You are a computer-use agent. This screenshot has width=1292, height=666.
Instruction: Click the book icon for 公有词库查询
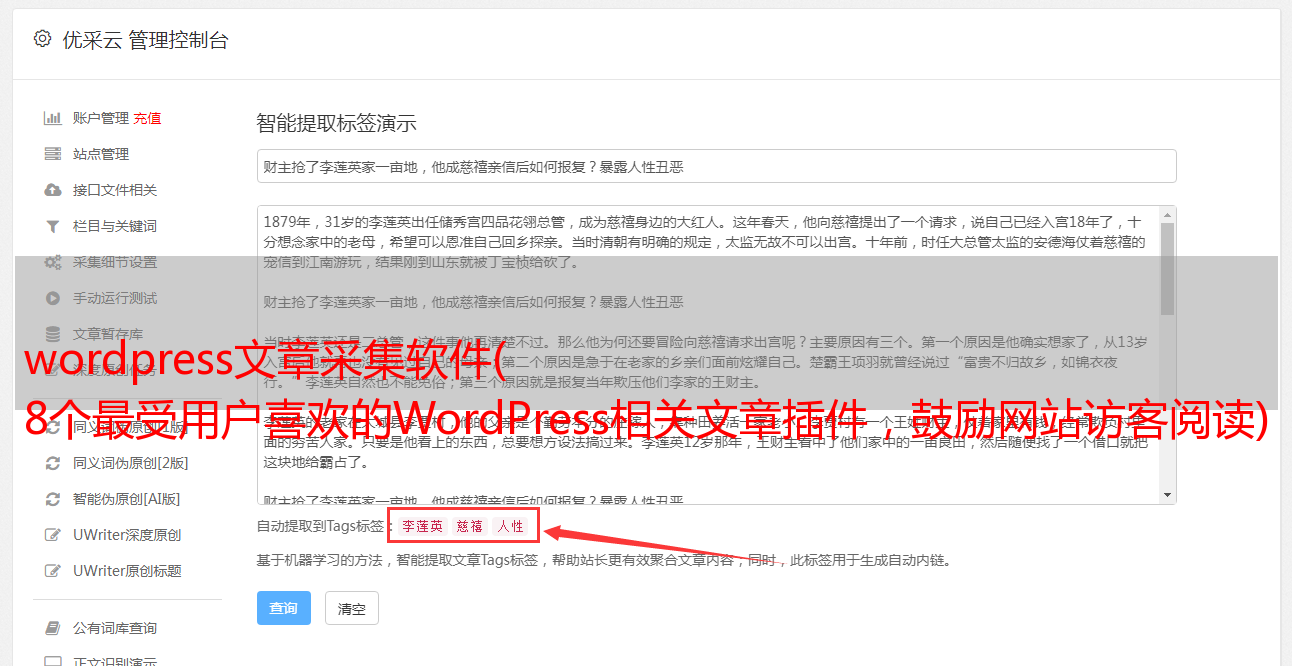coord(53,628)
